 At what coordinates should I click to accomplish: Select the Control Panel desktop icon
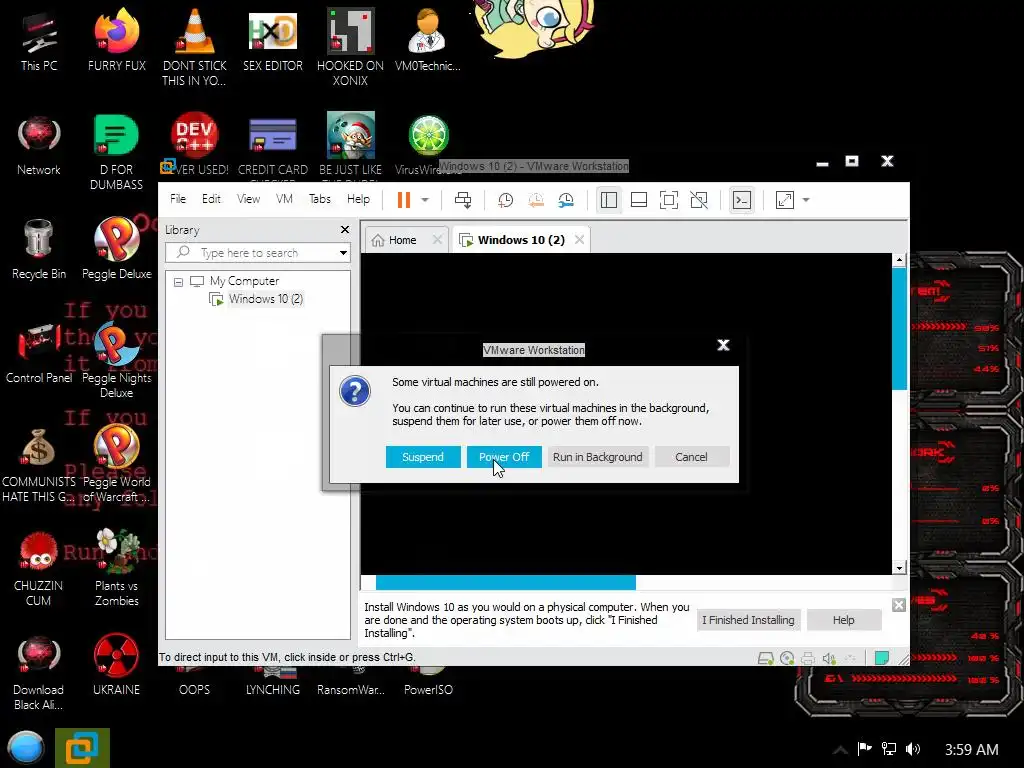click(x=39, y=353)
